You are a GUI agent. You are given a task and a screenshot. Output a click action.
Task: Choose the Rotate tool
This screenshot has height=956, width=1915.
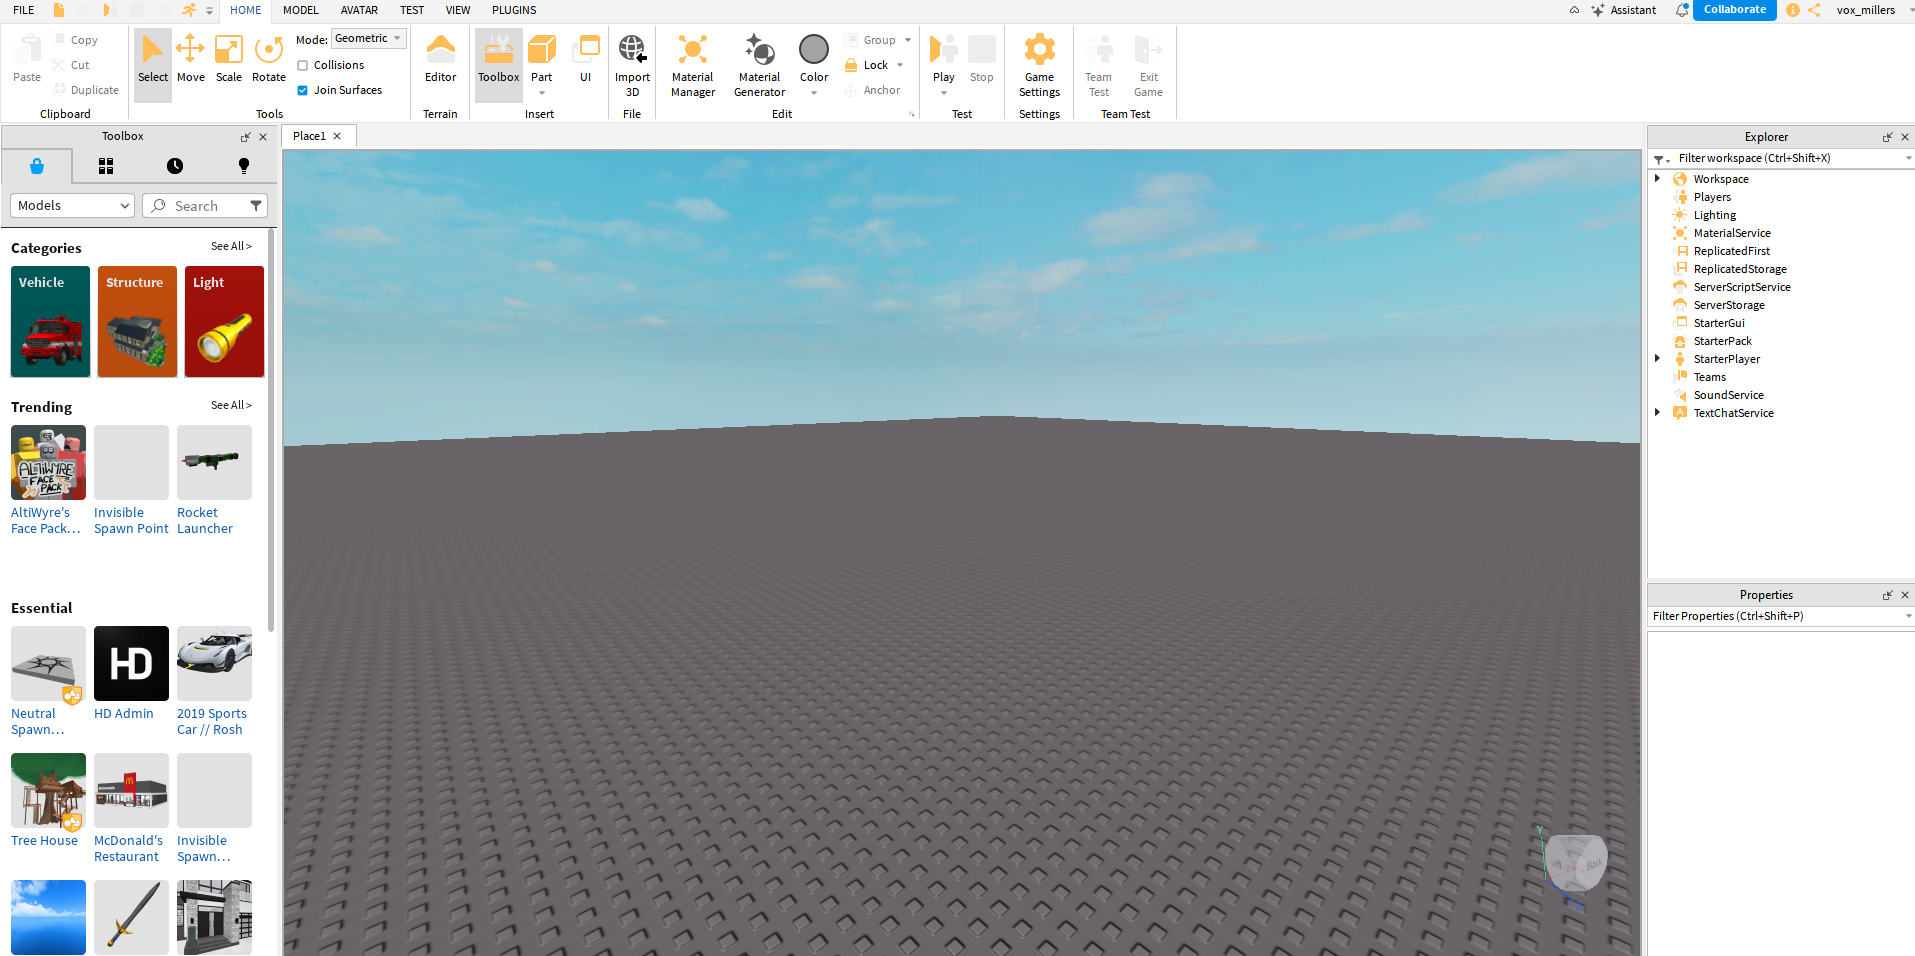point(268,60)
